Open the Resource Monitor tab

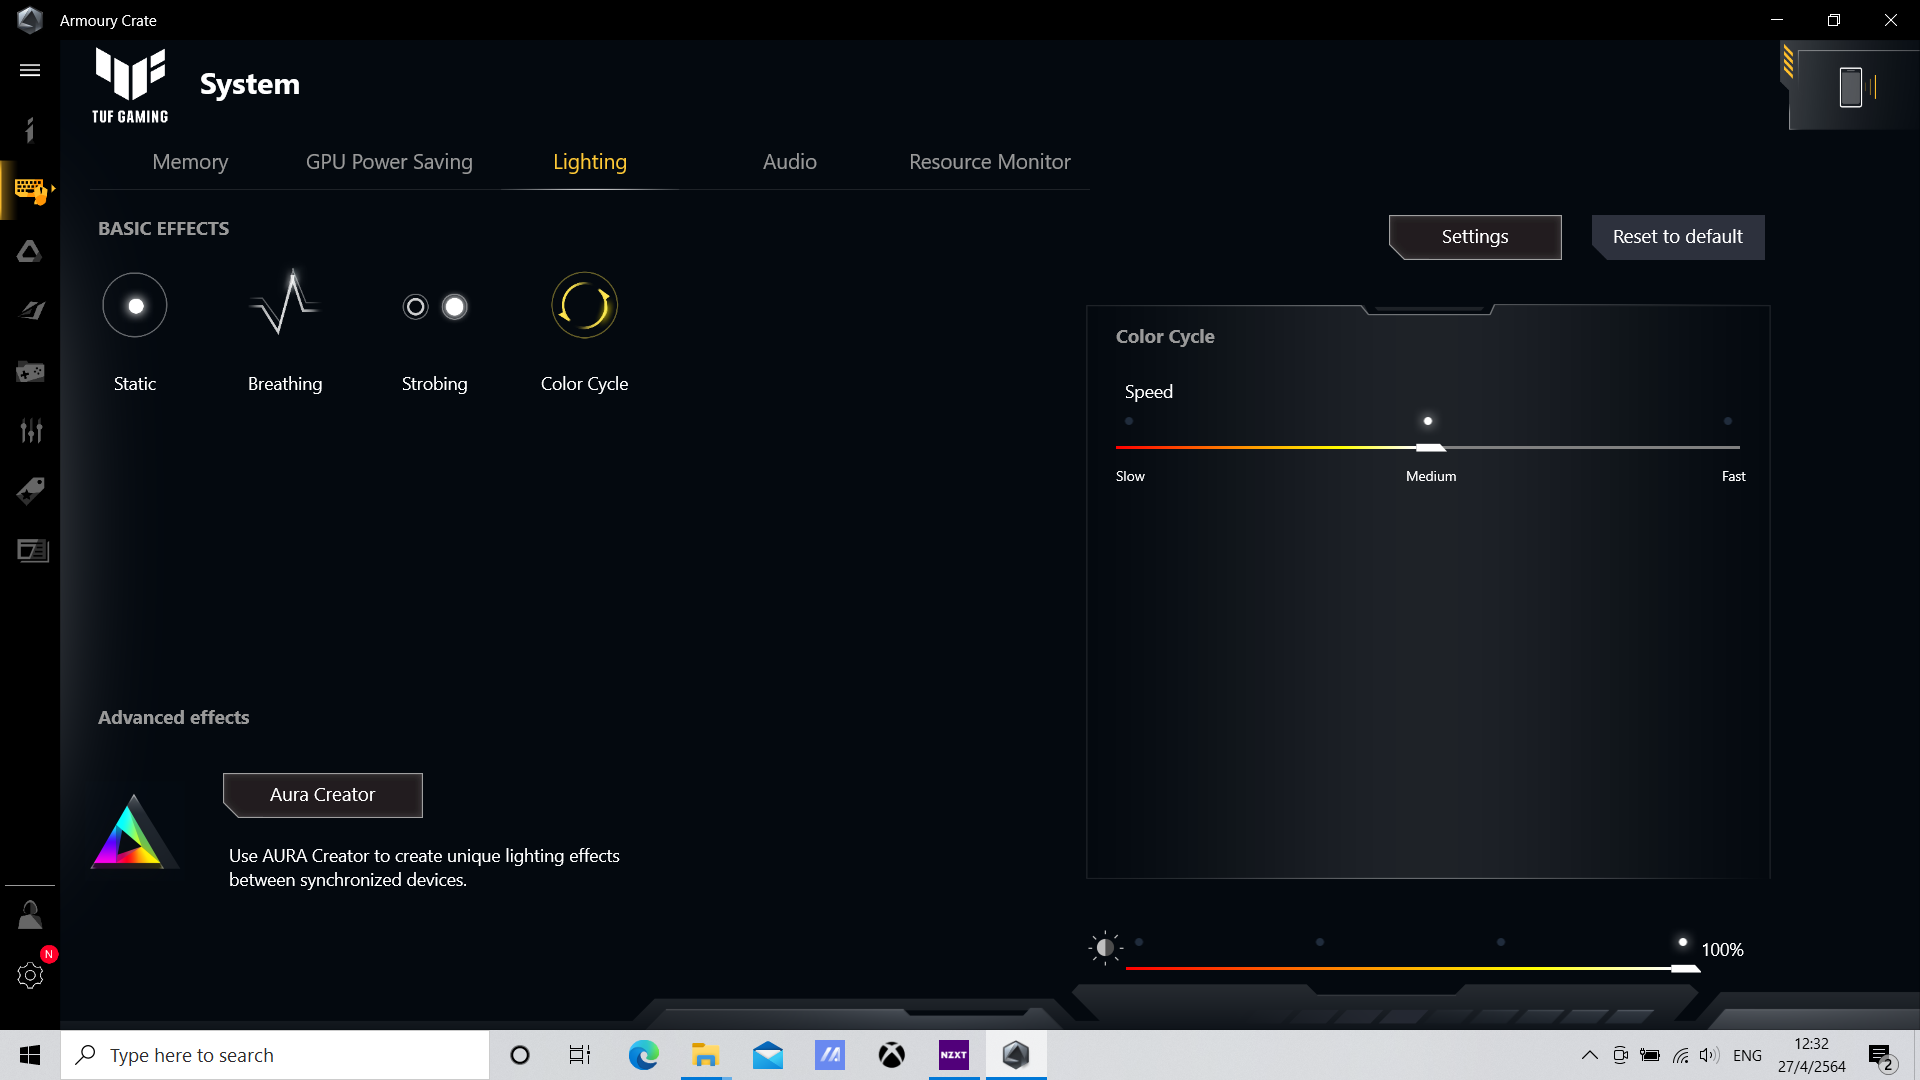point(990,162)
